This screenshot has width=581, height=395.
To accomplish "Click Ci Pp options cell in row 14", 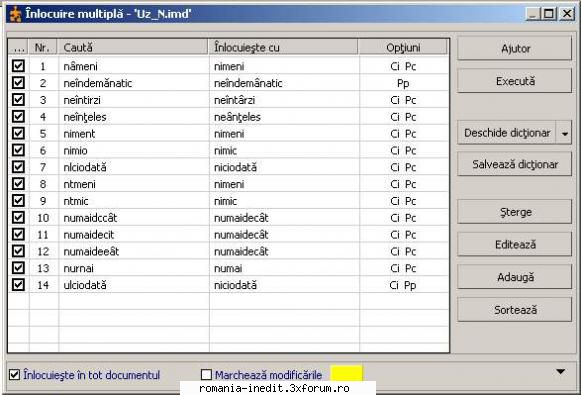I will (x=403, y=285).
